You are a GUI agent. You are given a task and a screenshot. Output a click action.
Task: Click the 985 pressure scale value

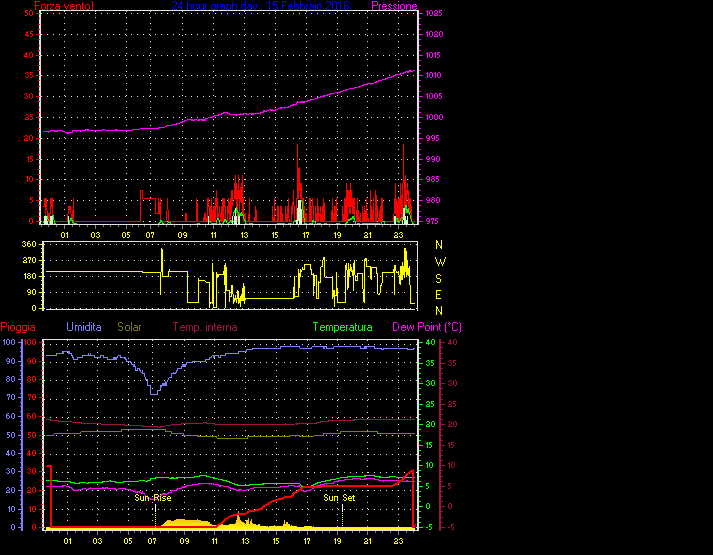point(432,180)
